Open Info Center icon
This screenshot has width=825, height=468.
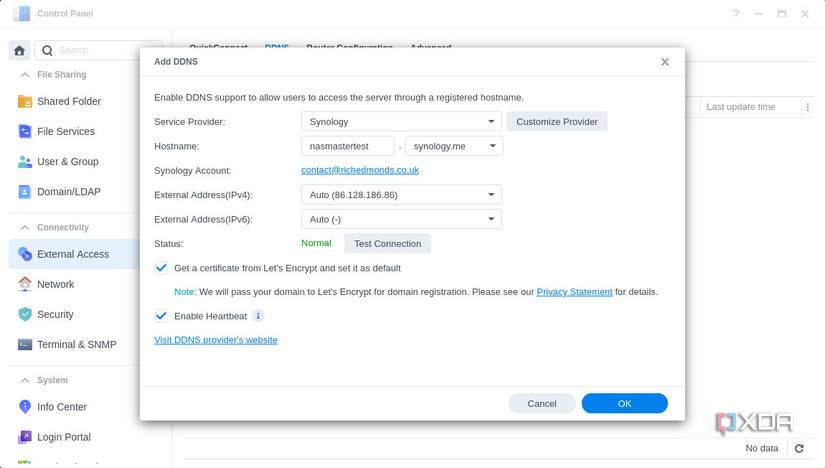(25, 406)
